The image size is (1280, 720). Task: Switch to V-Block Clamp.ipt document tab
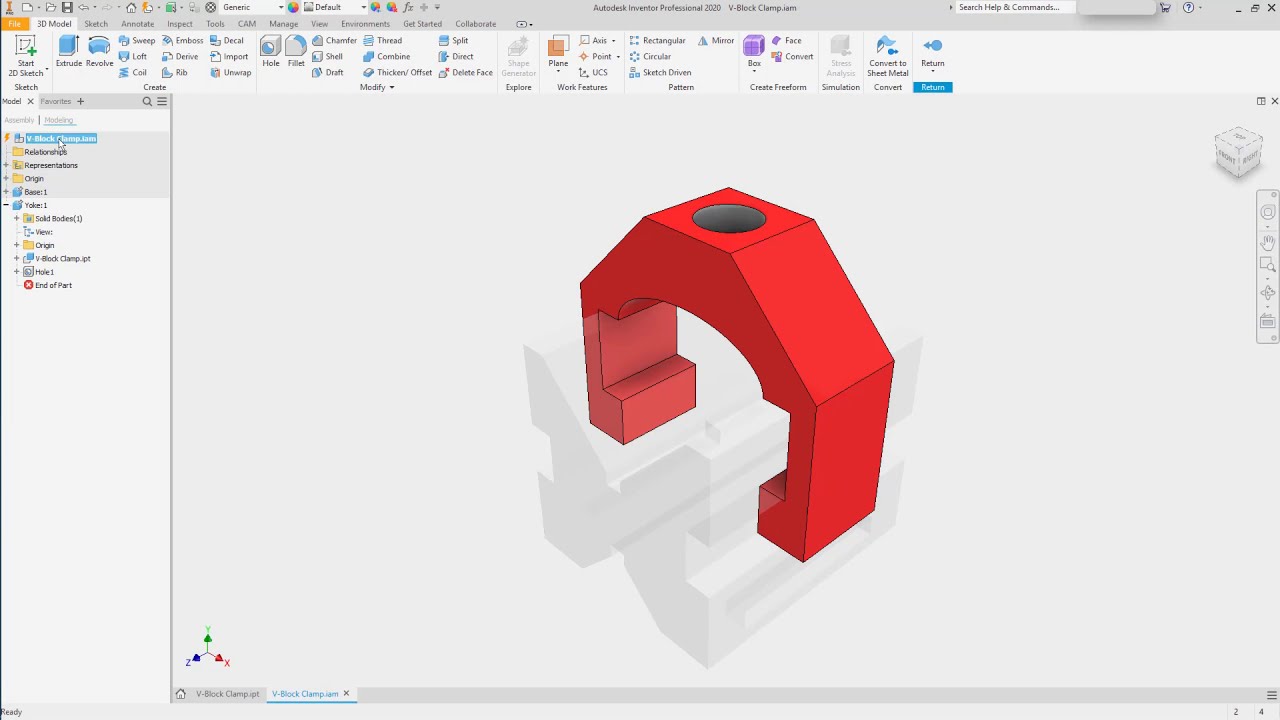(x=227, y=694)
